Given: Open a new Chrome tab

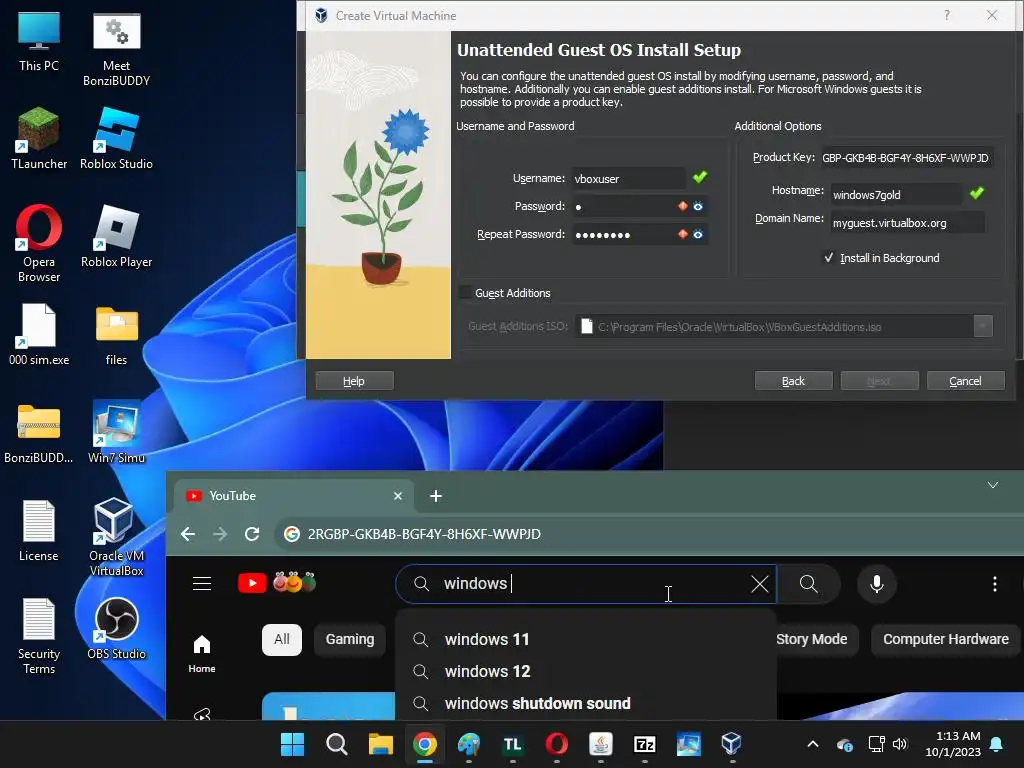Looking at the screenshot, I should [x=436, y=496].
